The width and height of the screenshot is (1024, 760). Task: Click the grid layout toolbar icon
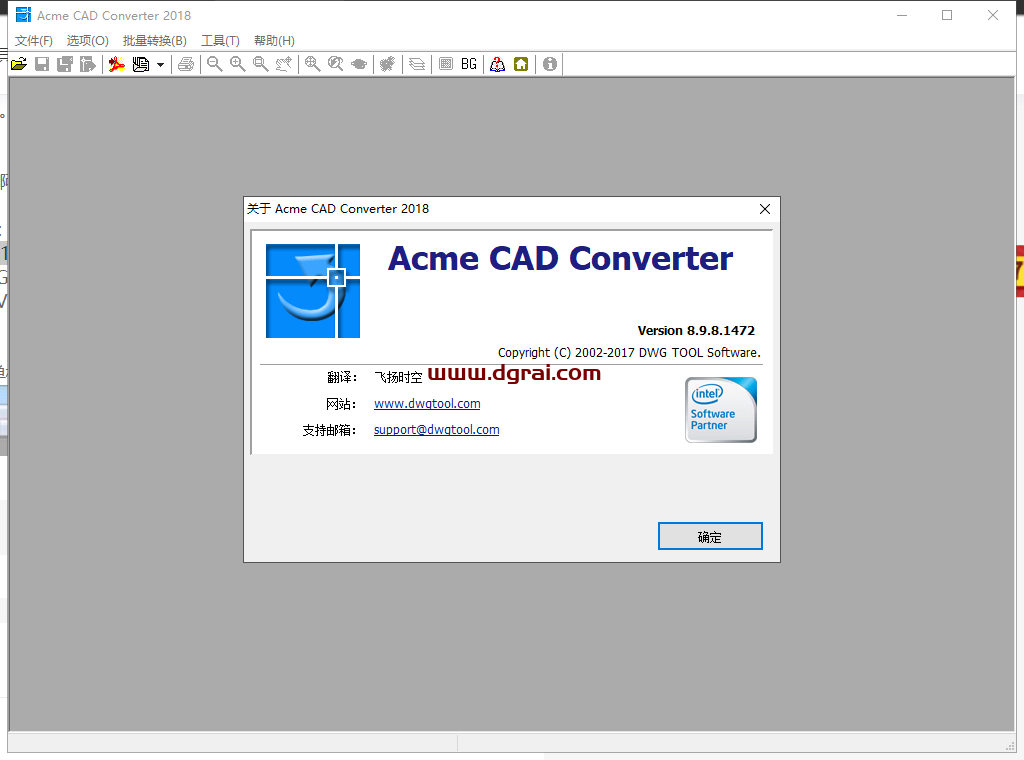pyautogui.click(x=446, y=64)
